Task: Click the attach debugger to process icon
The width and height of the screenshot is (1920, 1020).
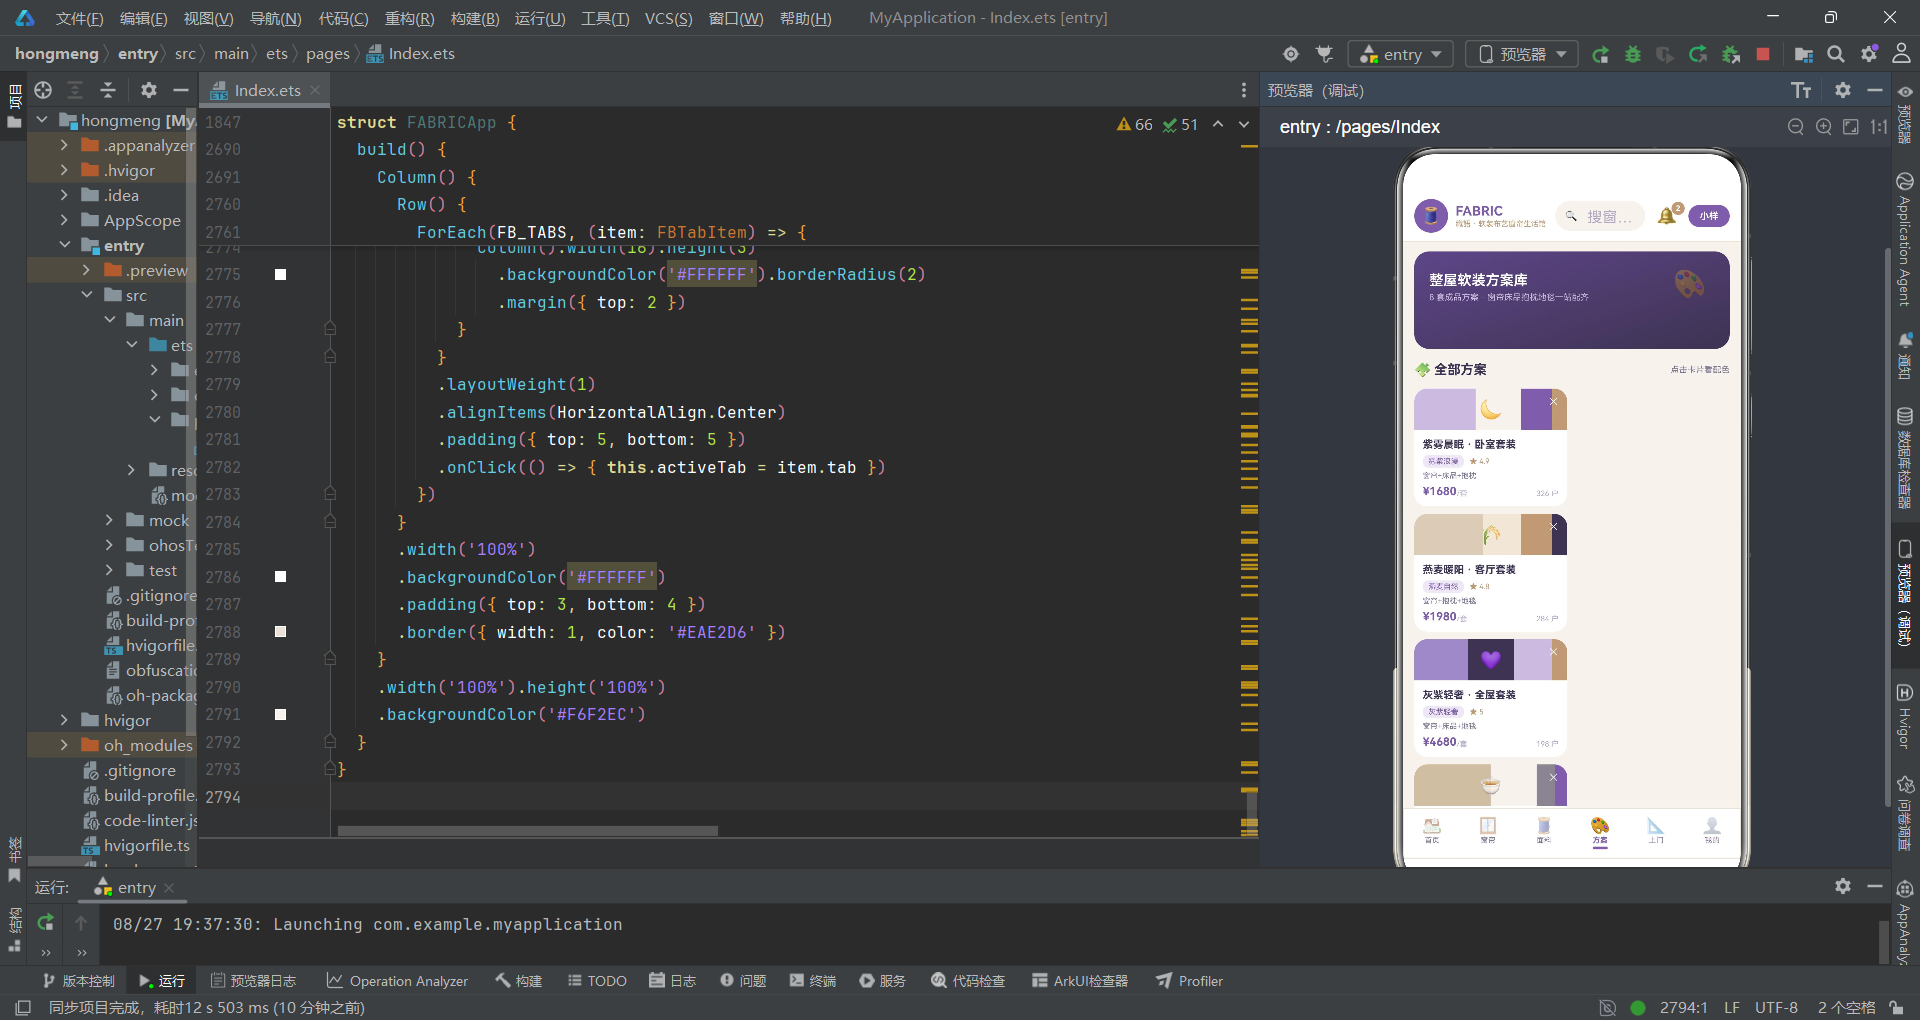Action: click(x=1731, y=54)
